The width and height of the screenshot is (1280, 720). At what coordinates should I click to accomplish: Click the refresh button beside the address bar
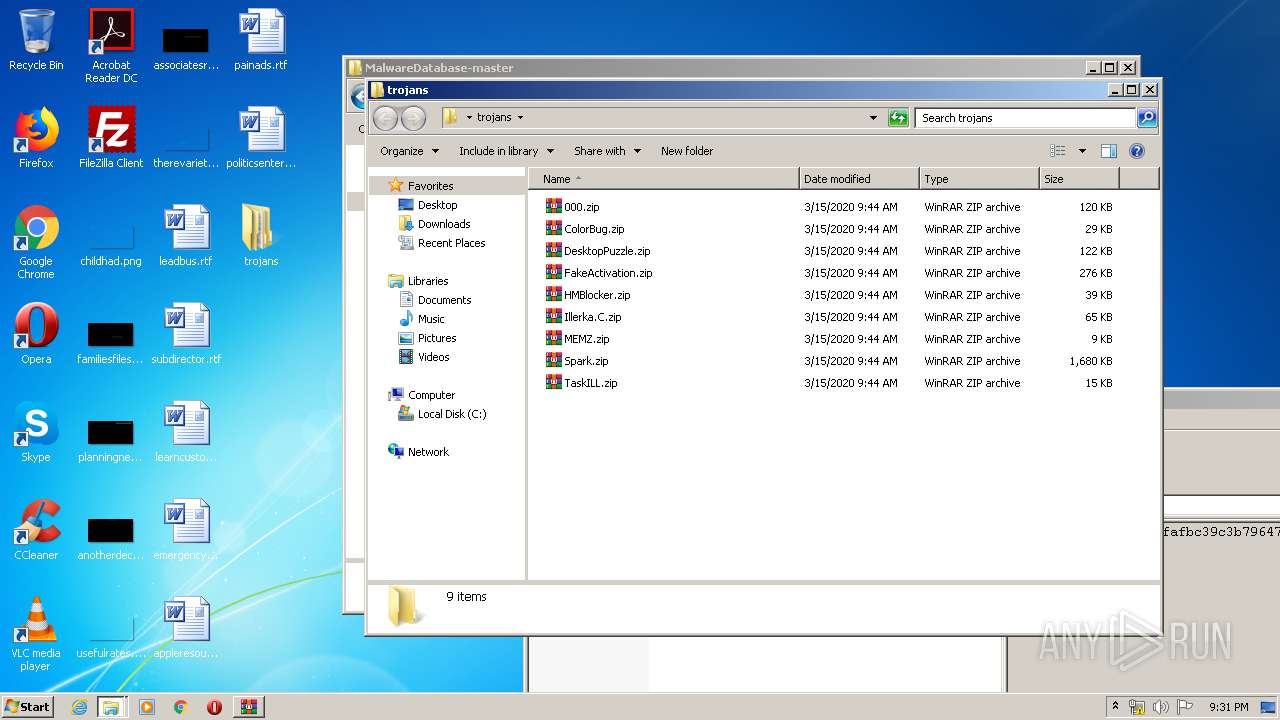pyautogui.click(x=898, y=118)
